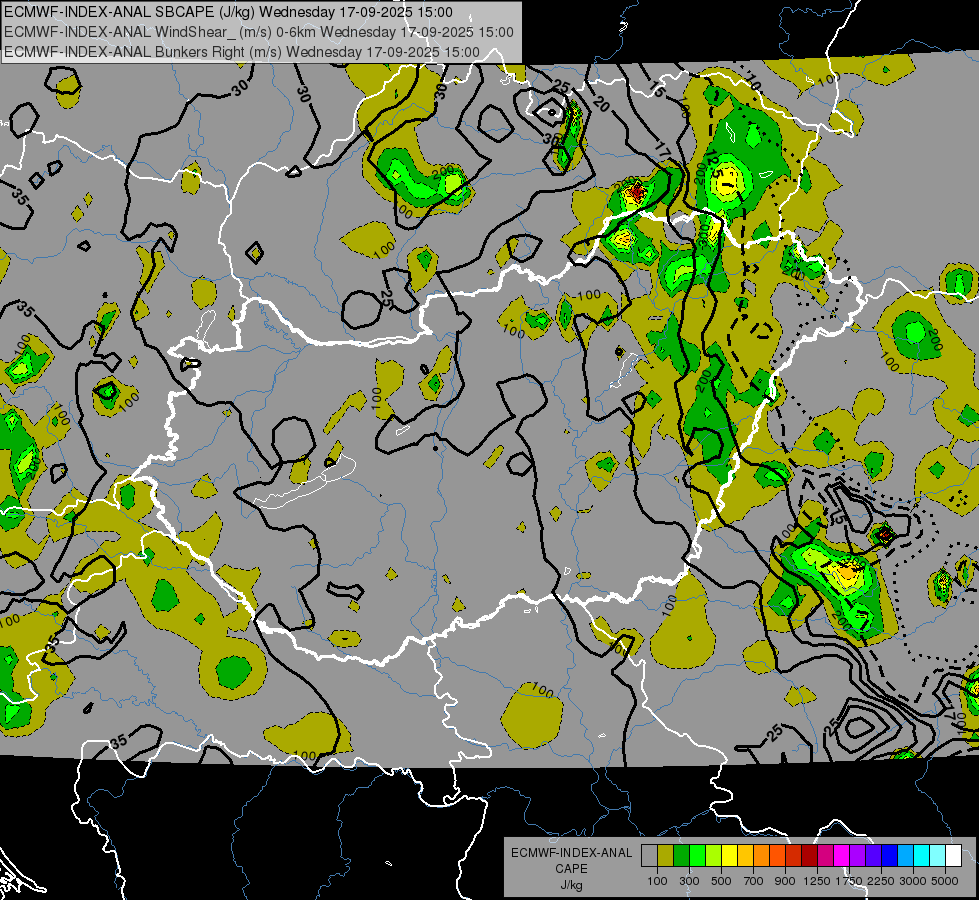Screen dimensions: 979x900
Task: Click the legend value label 700
Action: (753, 881)
